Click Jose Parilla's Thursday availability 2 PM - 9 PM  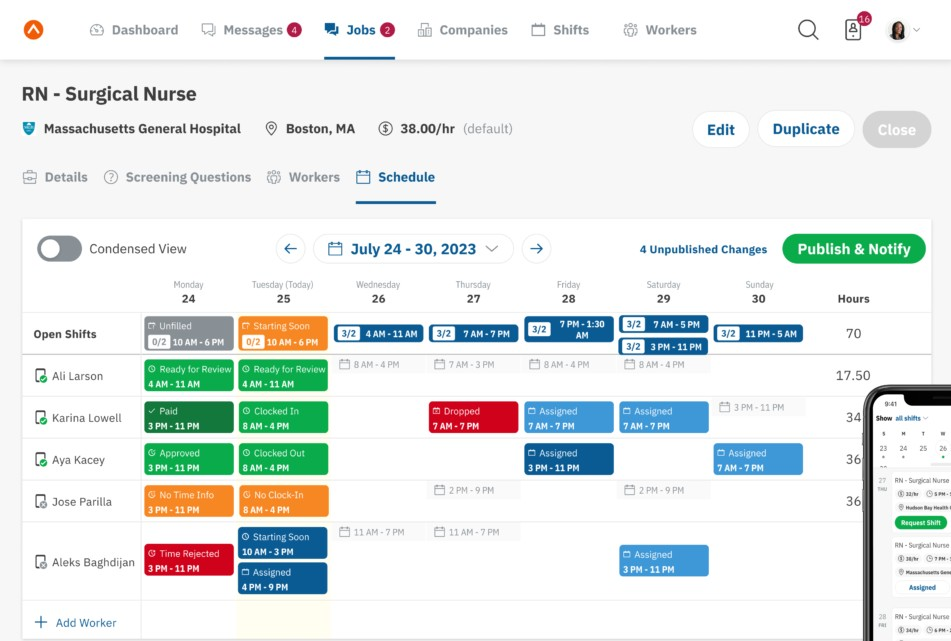pos(474,490)
